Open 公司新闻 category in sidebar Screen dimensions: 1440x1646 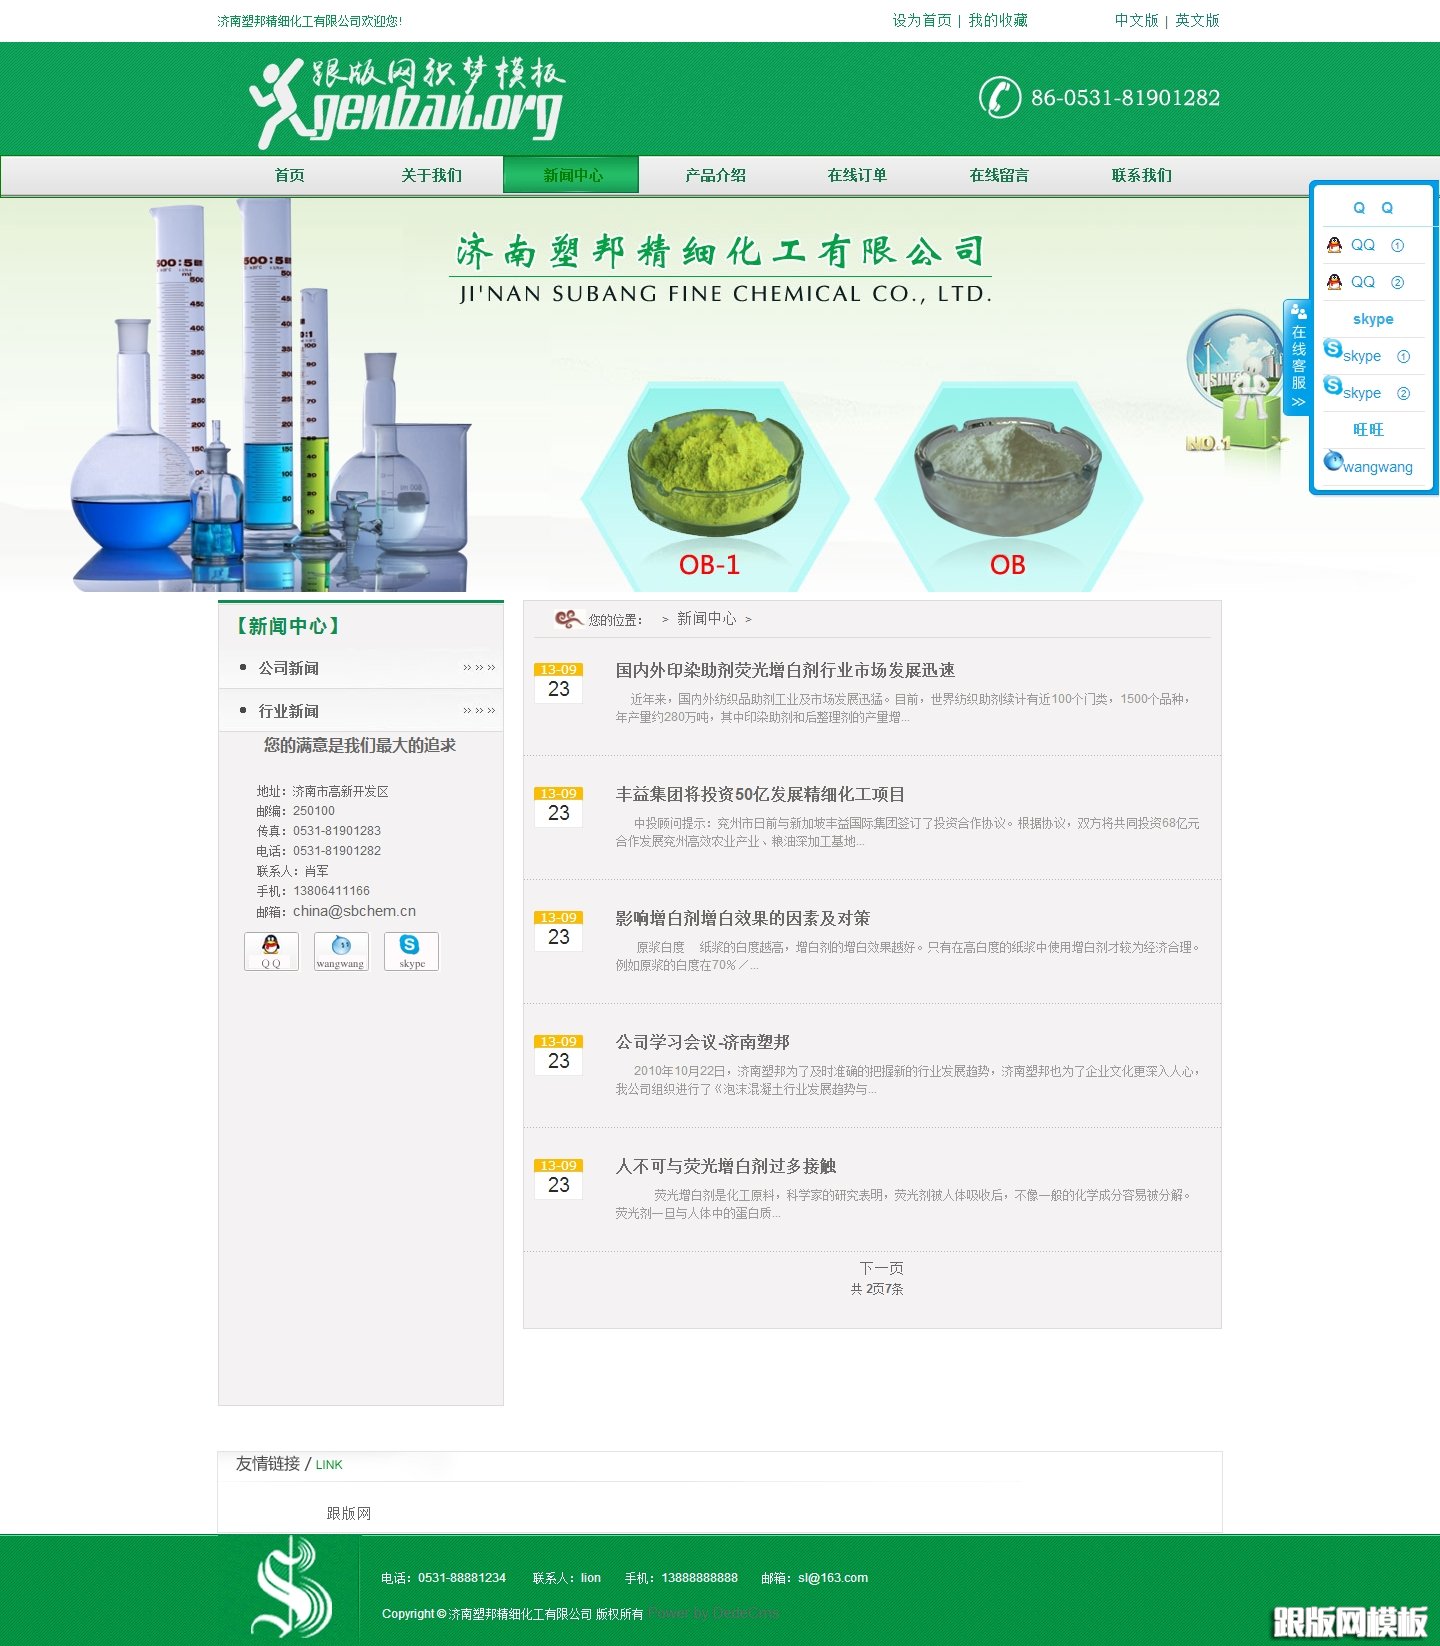289,668
